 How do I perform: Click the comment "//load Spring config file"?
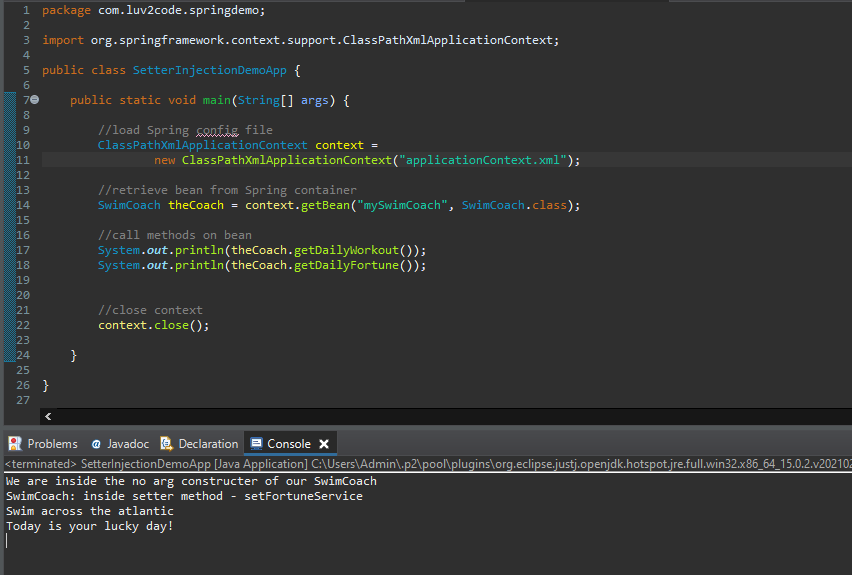point(185,130)
